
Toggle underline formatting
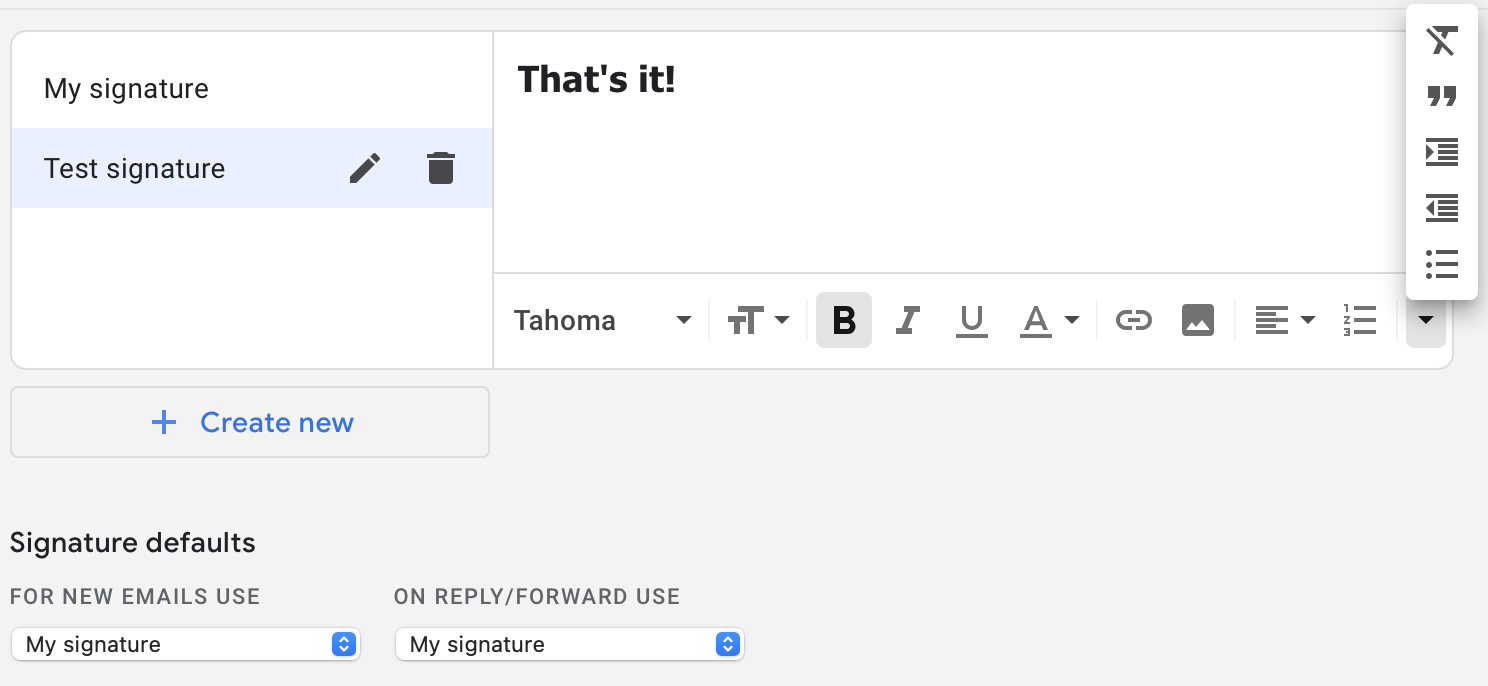tap(971, 320)
